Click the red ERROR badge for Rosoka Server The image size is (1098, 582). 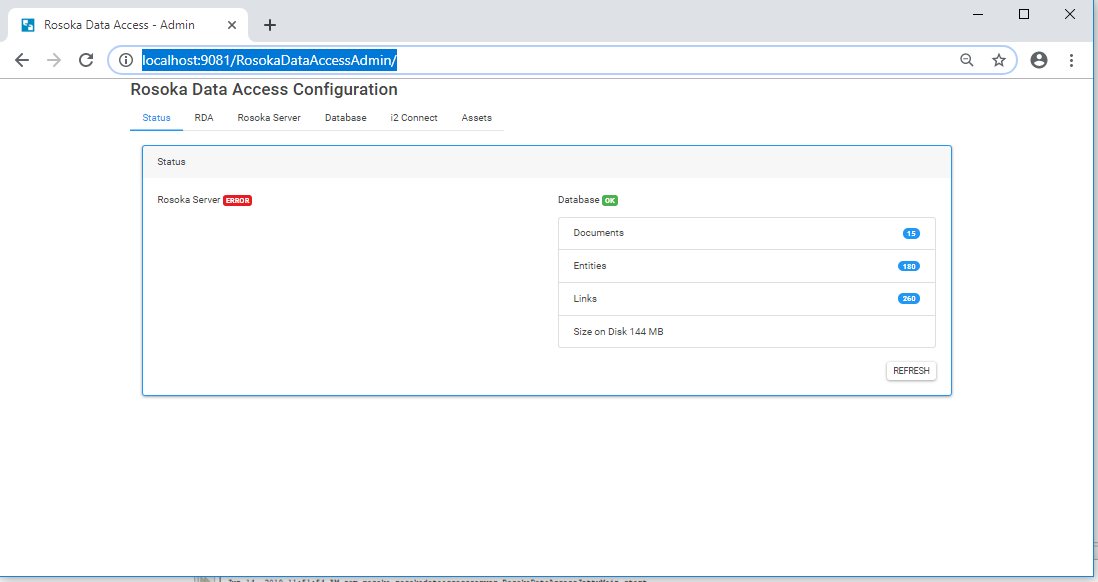237,200
